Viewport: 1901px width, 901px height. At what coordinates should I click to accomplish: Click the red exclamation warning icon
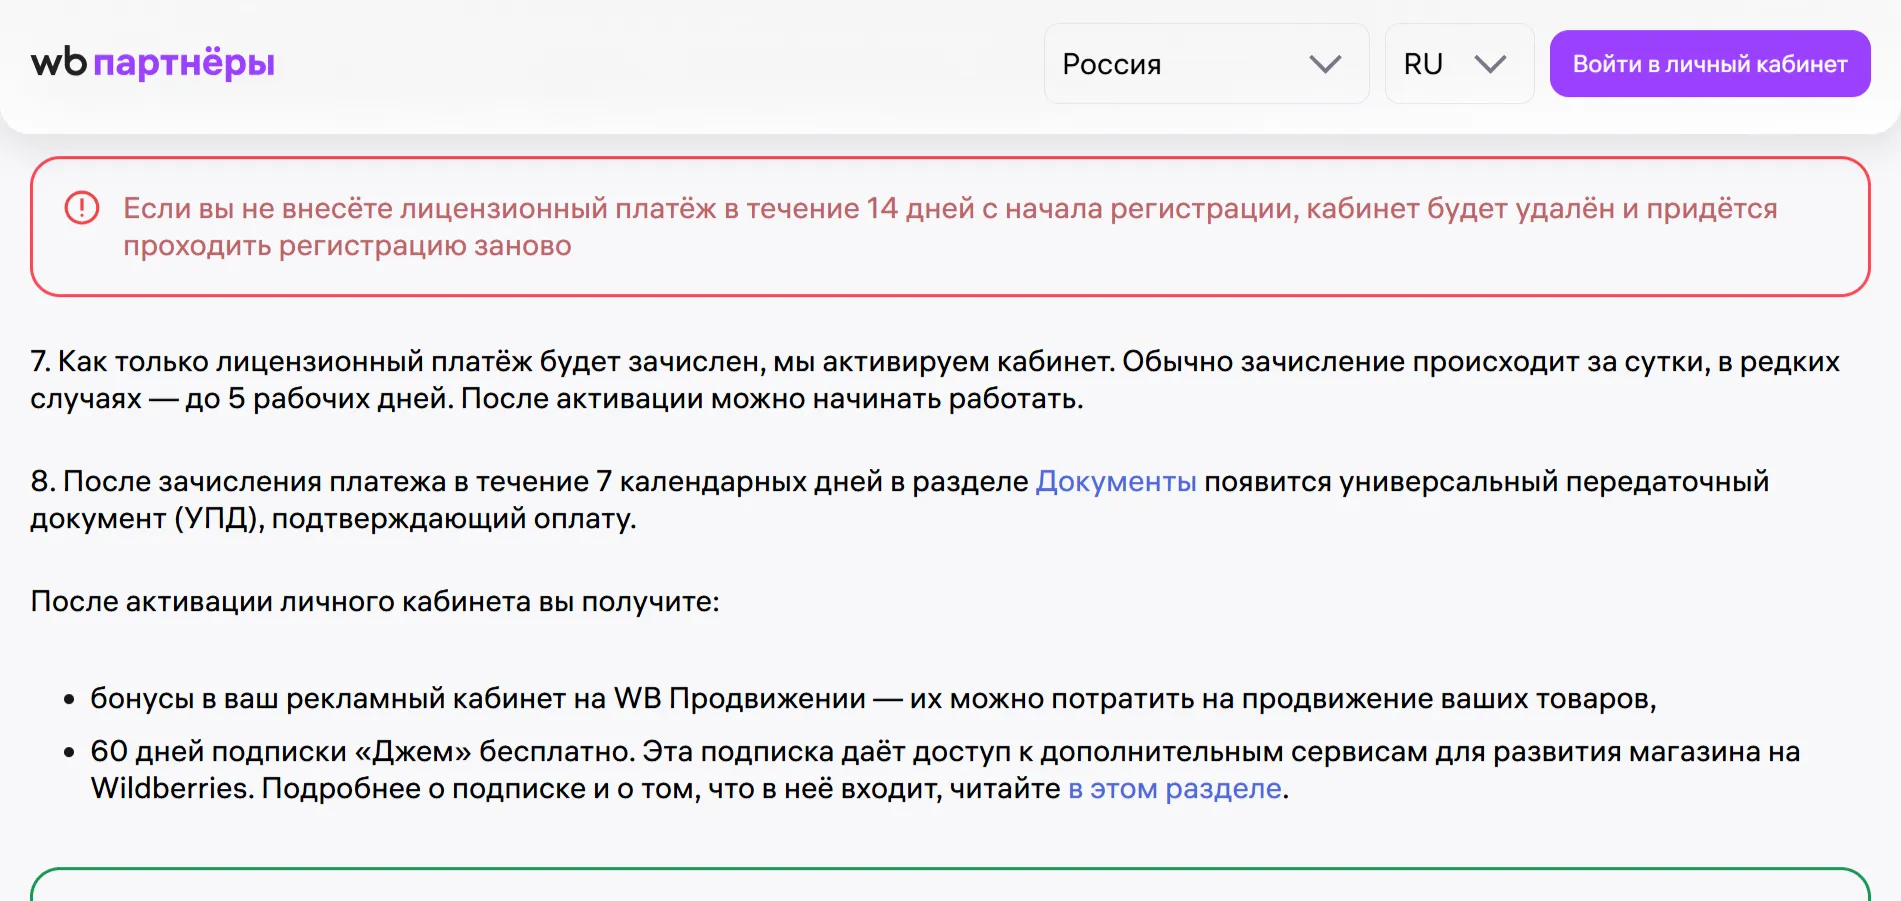pyautogui.click(x=82, y=208)
